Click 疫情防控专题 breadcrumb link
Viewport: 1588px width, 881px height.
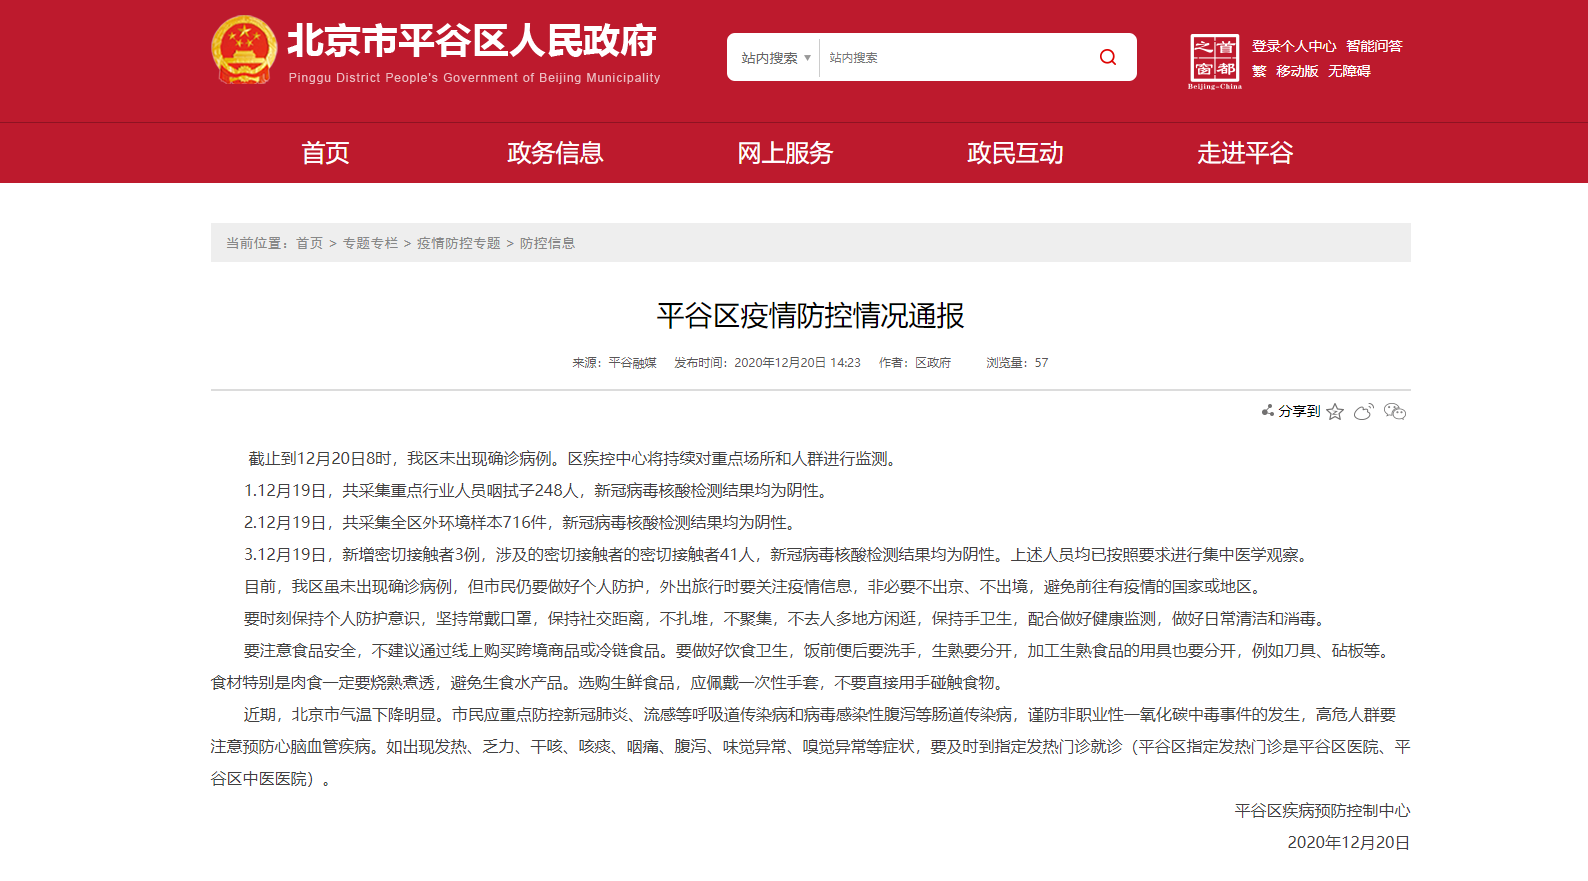(458, 243)
